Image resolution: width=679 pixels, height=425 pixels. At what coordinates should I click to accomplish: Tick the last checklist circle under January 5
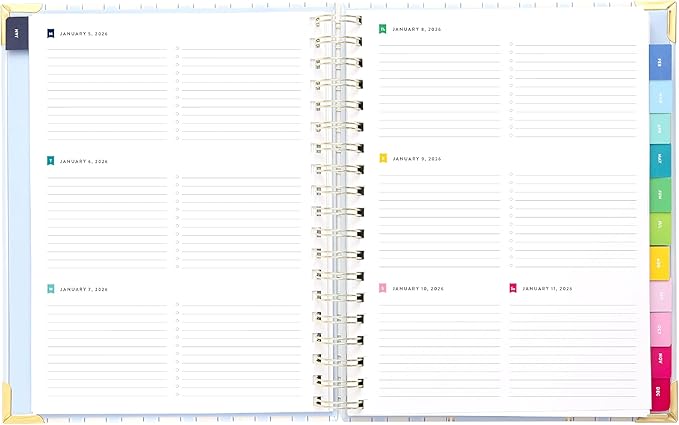[x=178, y=139]
